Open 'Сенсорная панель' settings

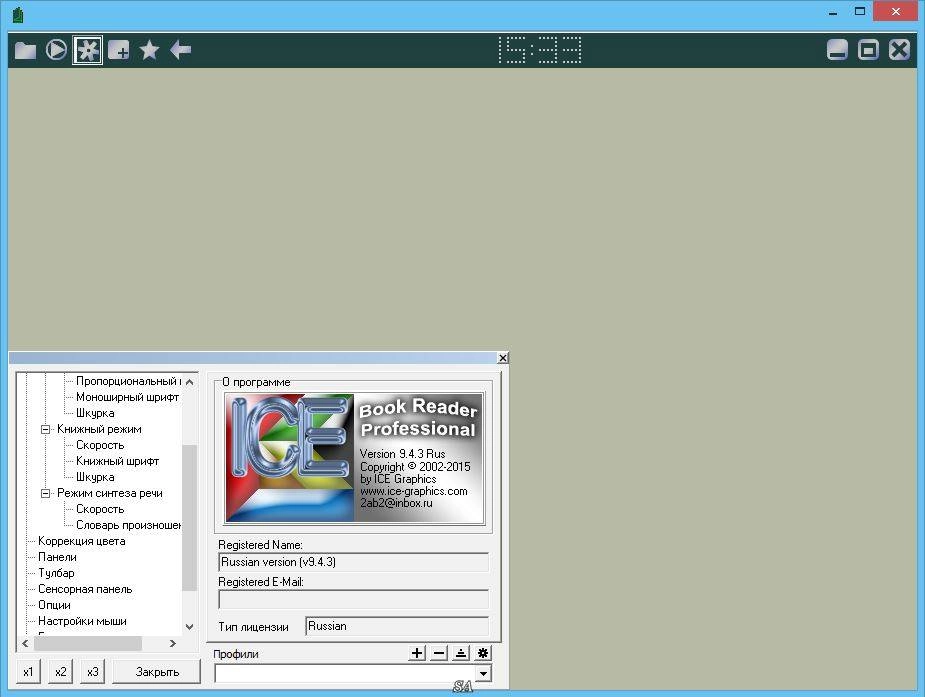point(85,588)
